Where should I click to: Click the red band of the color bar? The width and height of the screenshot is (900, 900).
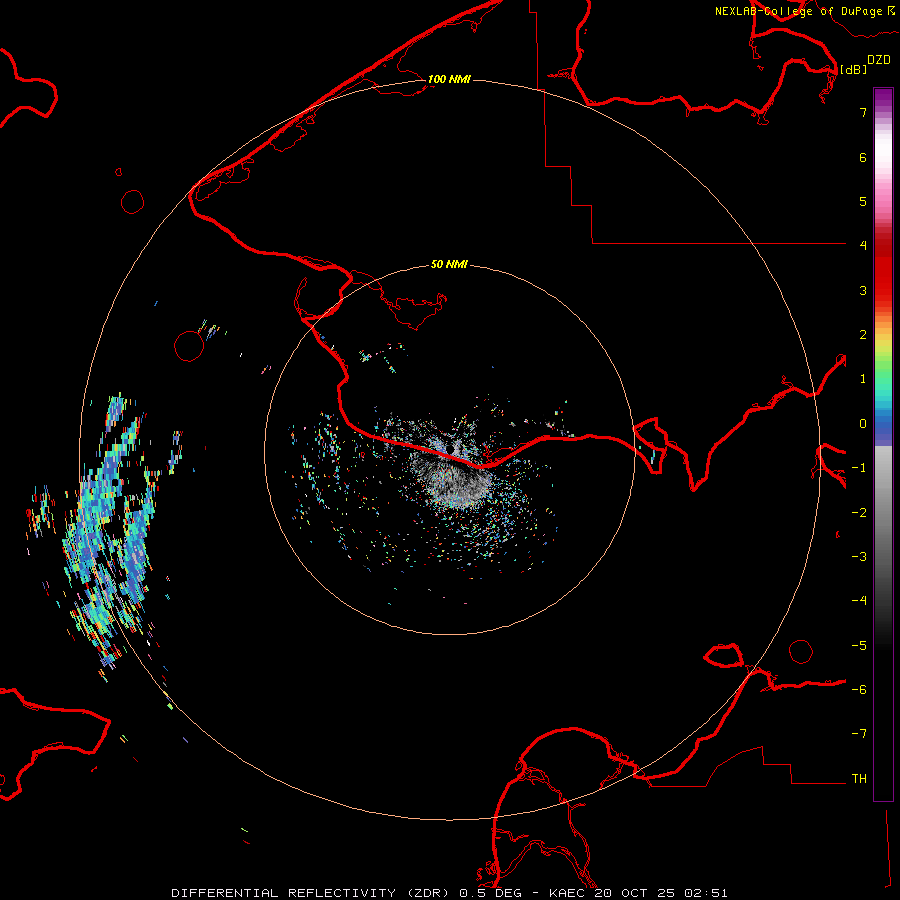point(883,270)
